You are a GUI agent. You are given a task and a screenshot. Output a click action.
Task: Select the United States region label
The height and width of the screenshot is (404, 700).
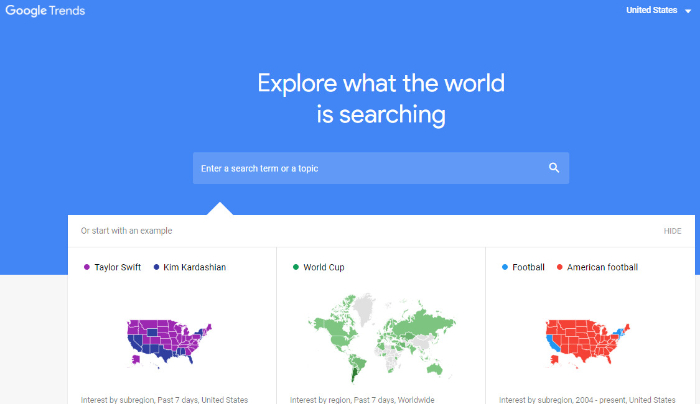tap(651, 10)
